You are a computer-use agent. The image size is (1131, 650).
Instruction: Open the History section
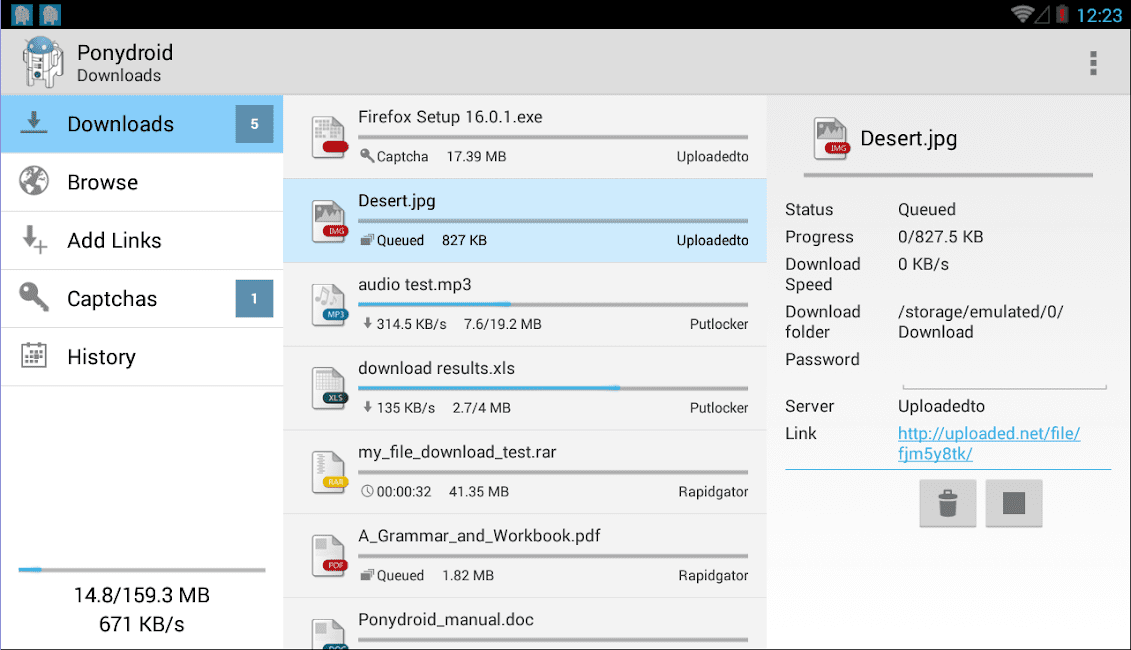click(142, 357)
